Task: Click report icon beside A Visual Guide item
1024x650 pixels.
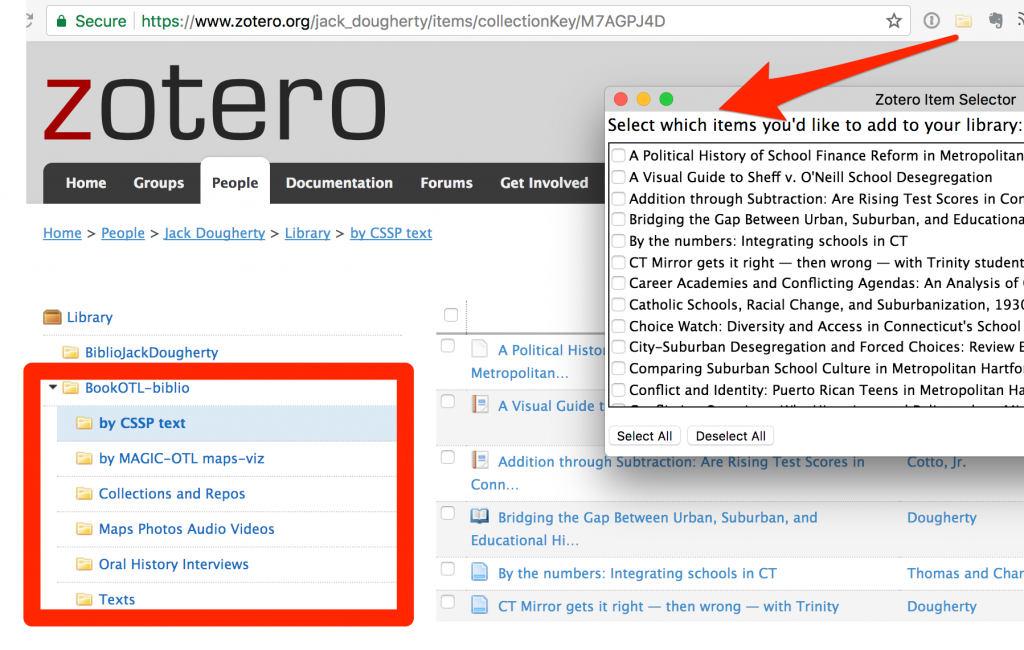Action: pos(479,404)
